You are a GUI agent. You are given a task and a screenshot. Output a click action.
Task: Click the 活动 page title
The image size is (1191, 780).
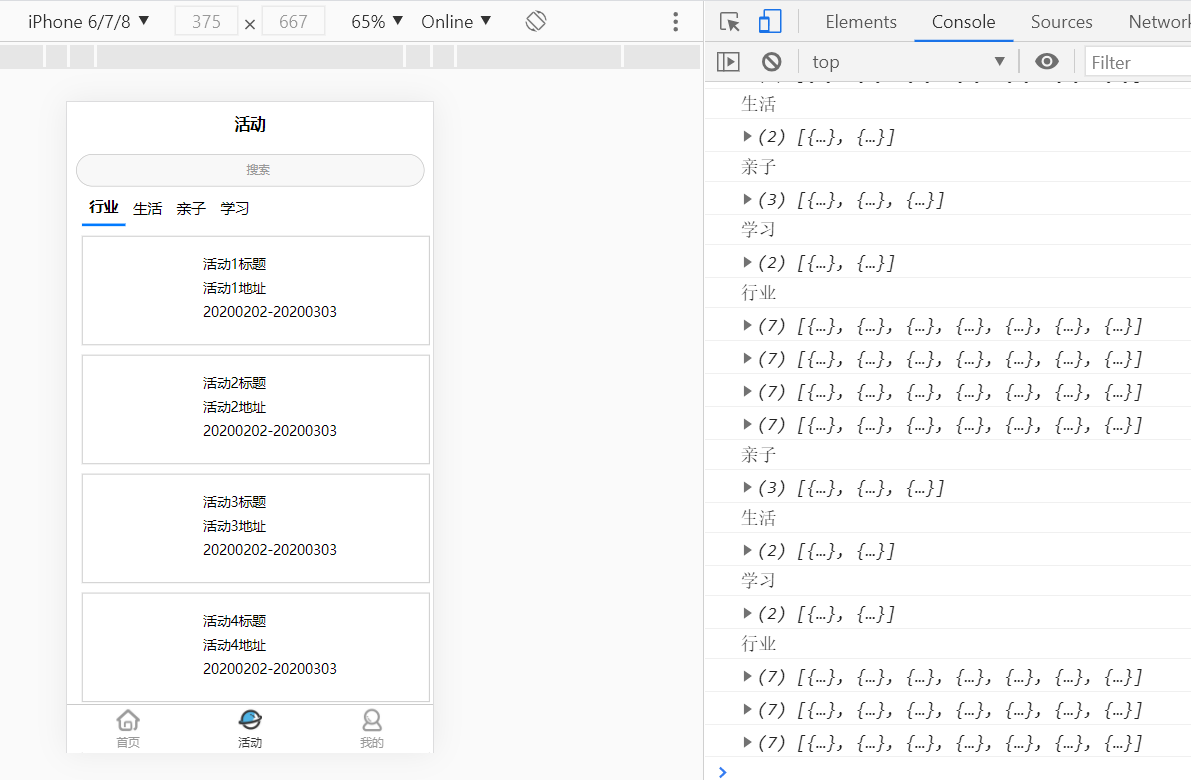click(x=250, y=125)
